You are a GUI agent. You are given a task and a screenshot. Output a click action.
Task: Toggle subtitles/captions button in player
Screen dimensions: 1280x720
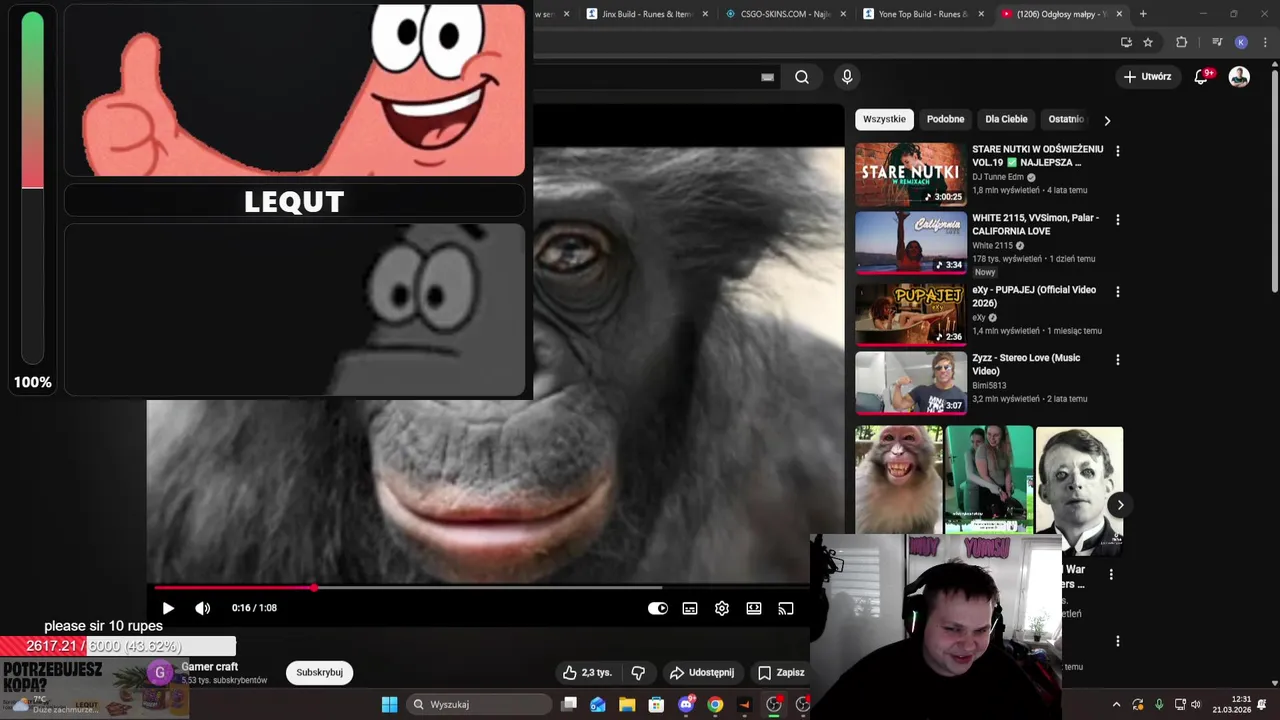690,608
